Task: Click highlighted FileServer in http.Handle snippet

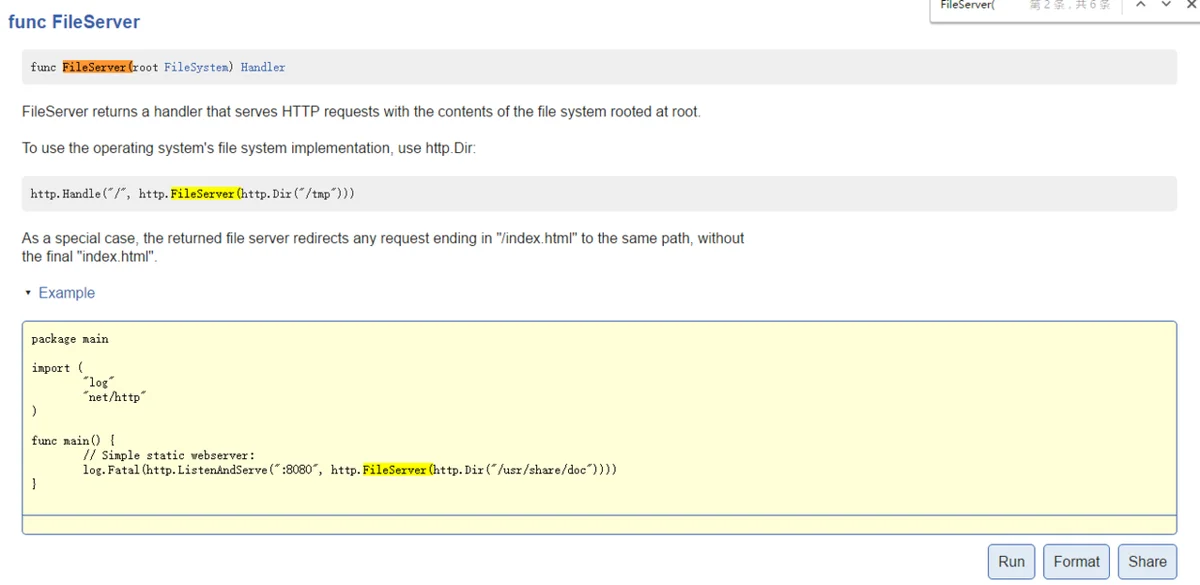Action: 204,194
